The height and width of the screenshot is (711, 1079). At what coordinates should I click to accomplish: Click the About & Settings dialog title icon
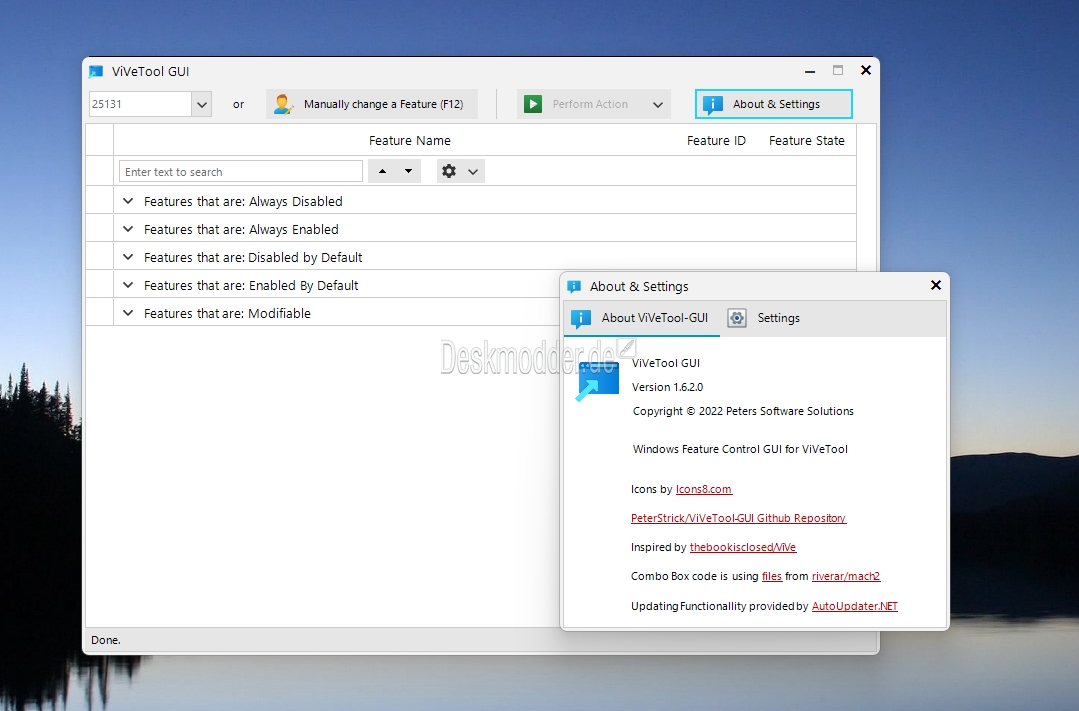click(575, 286)
